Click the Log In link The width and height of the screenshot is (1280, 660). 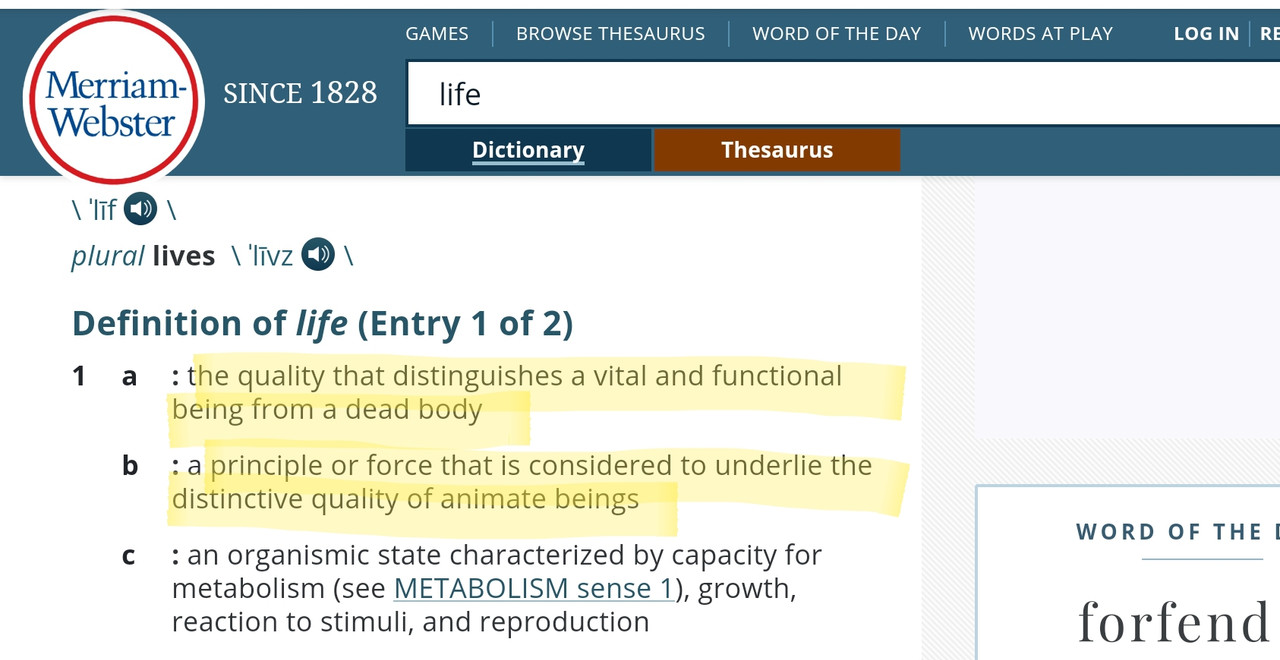click(x=1206, y=33)
